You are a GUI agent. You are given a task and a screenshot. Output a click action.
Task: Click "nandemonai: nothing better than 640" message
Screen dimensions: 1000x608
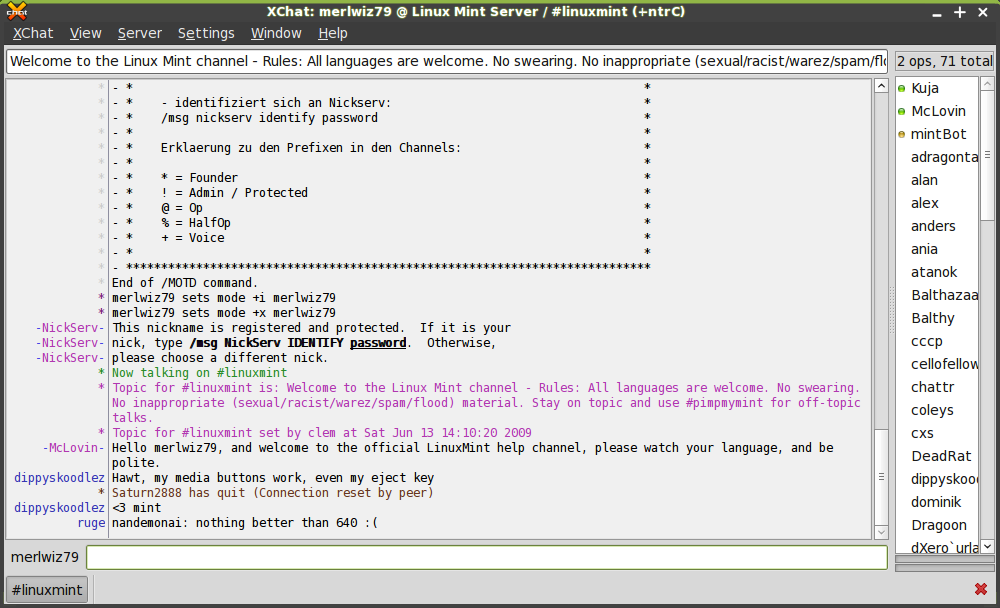245,523
